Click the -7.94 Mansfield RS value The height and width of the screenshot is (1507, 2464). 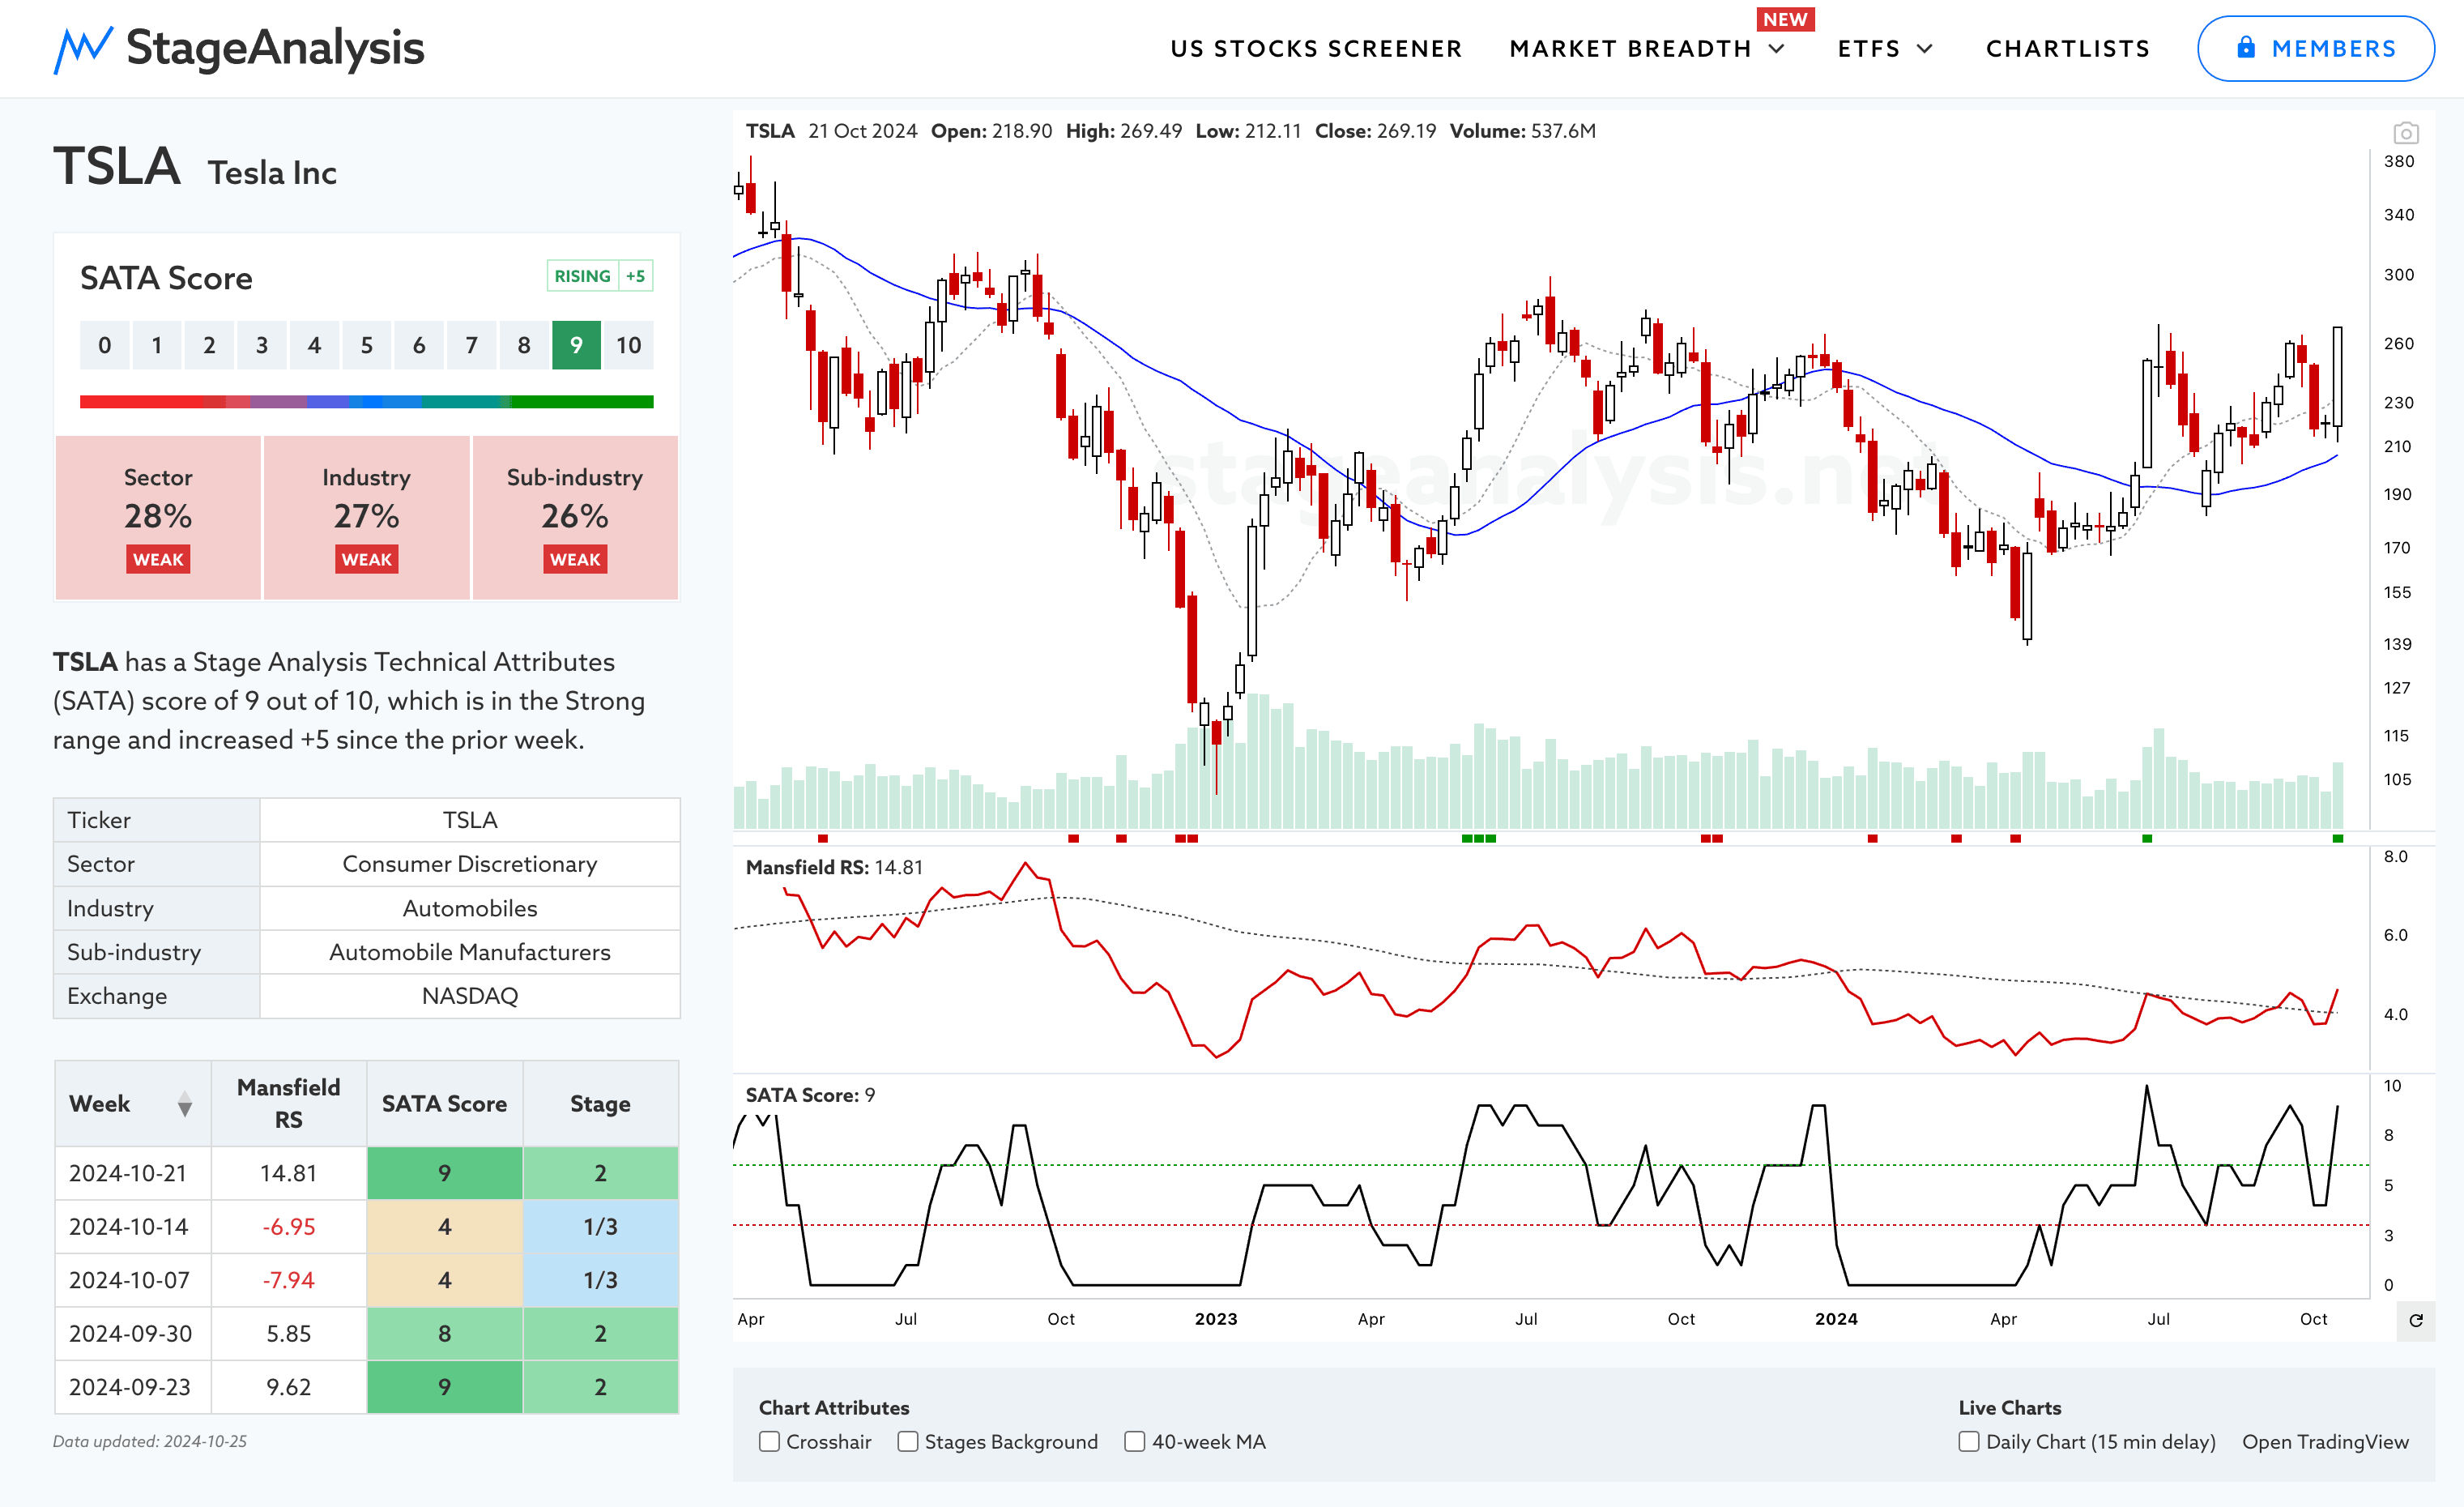tap(288, 1280)
